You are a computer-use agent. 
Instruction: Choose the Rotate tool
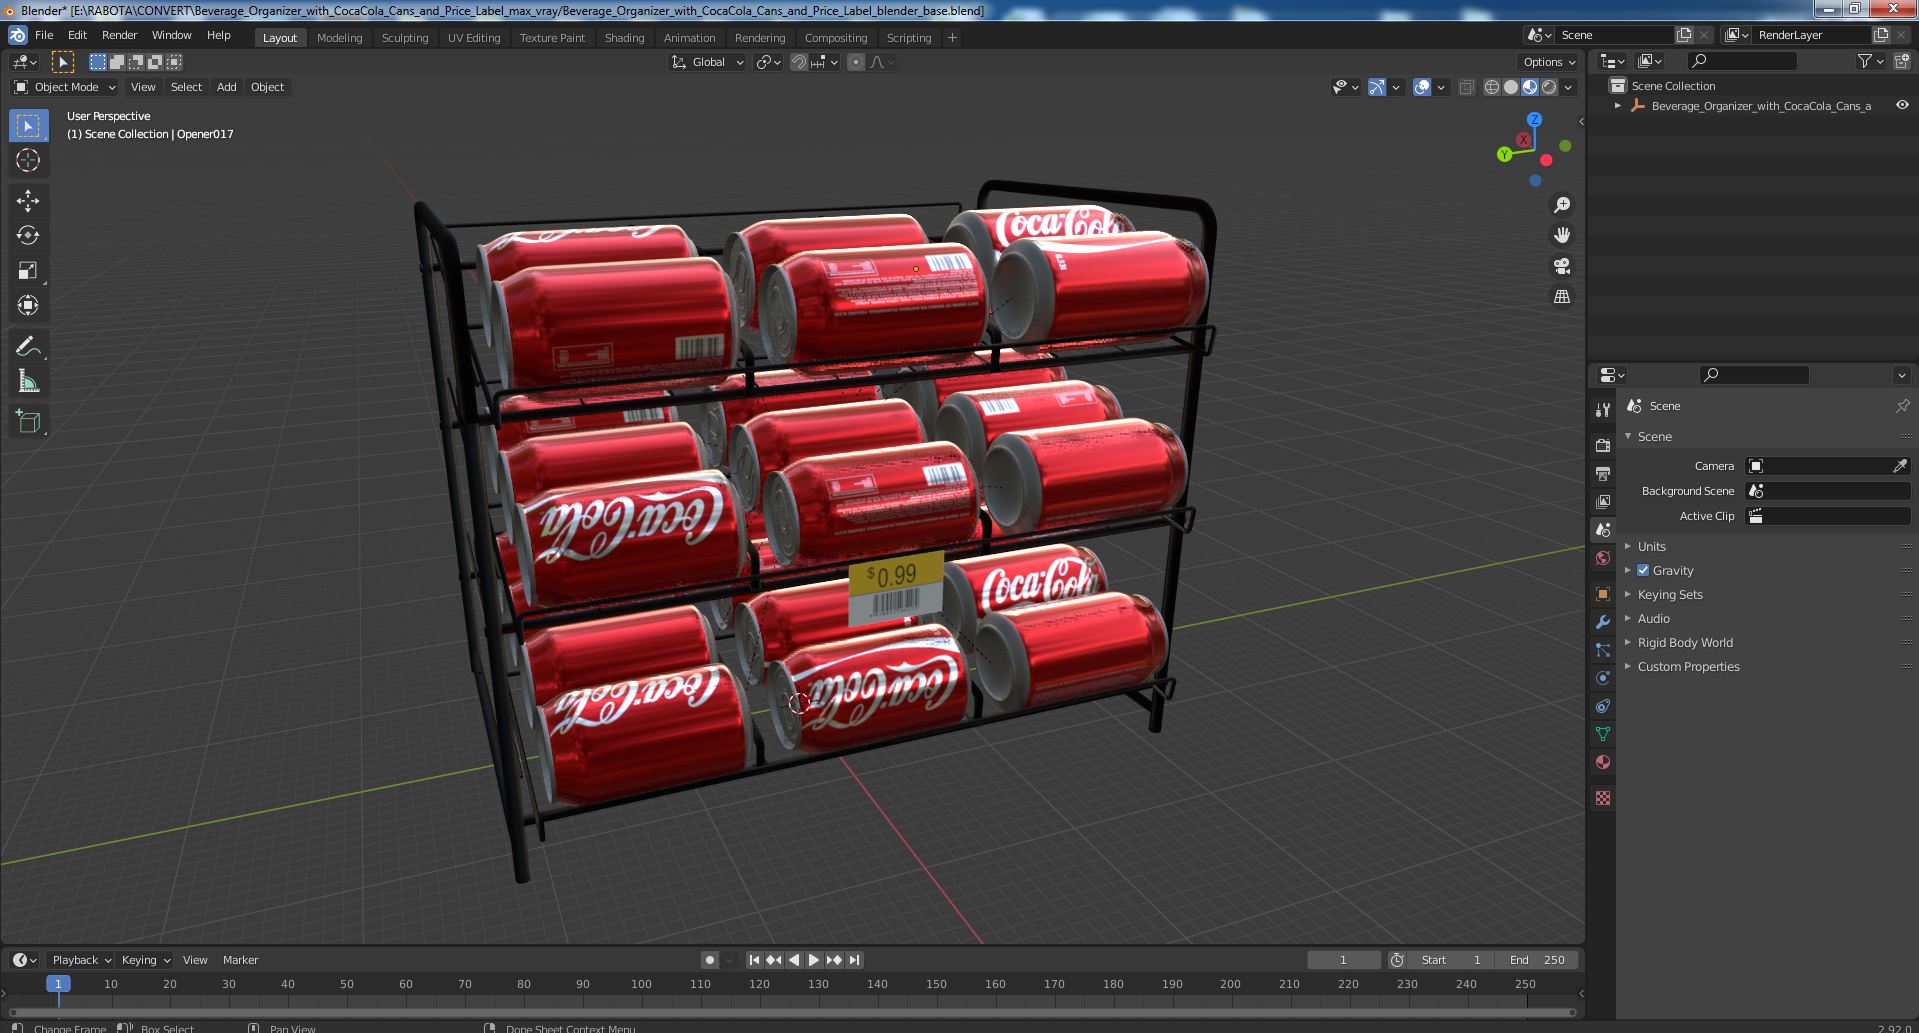pos(28,235)
